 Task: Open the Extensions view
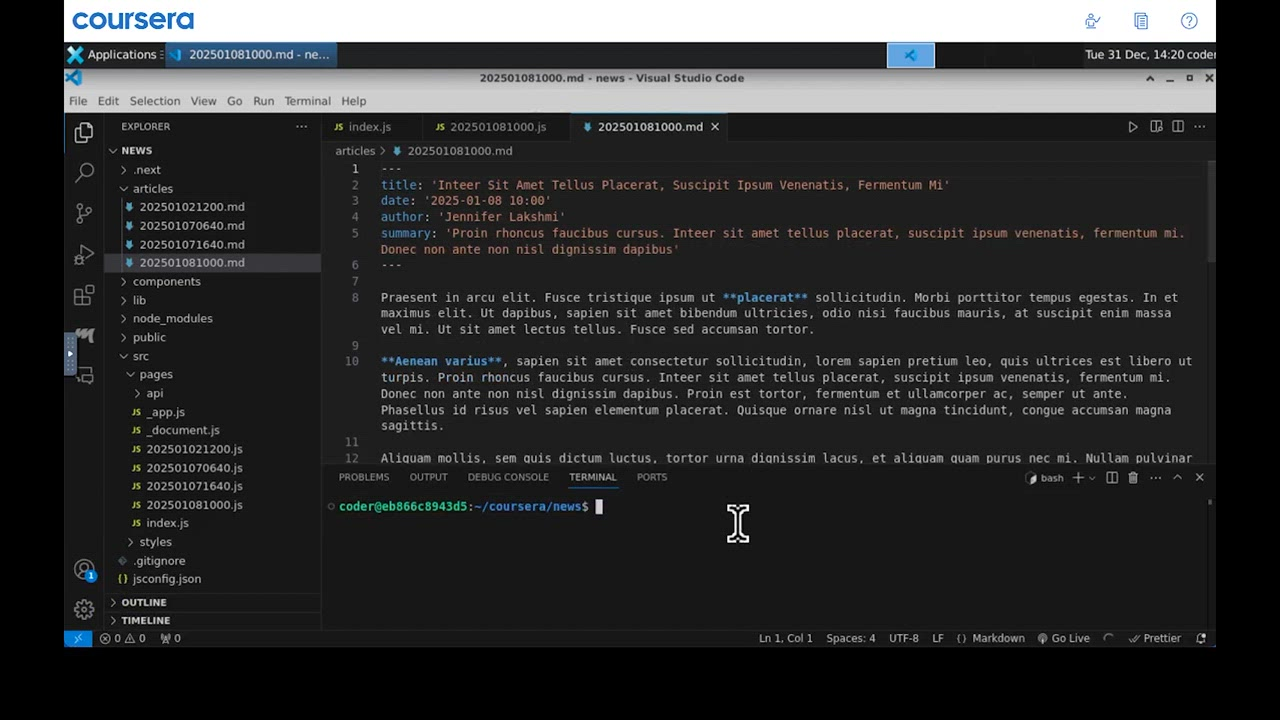(84, 296)
